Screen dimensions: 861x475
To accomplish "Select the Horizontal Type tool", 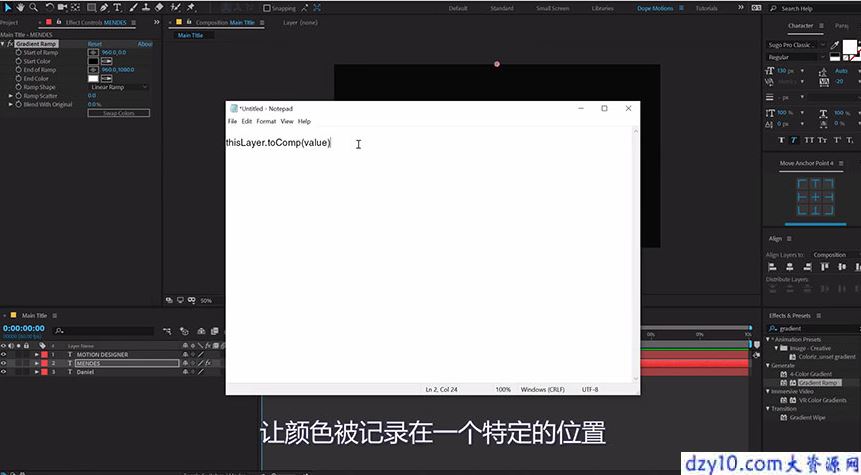I will [117, 8].
